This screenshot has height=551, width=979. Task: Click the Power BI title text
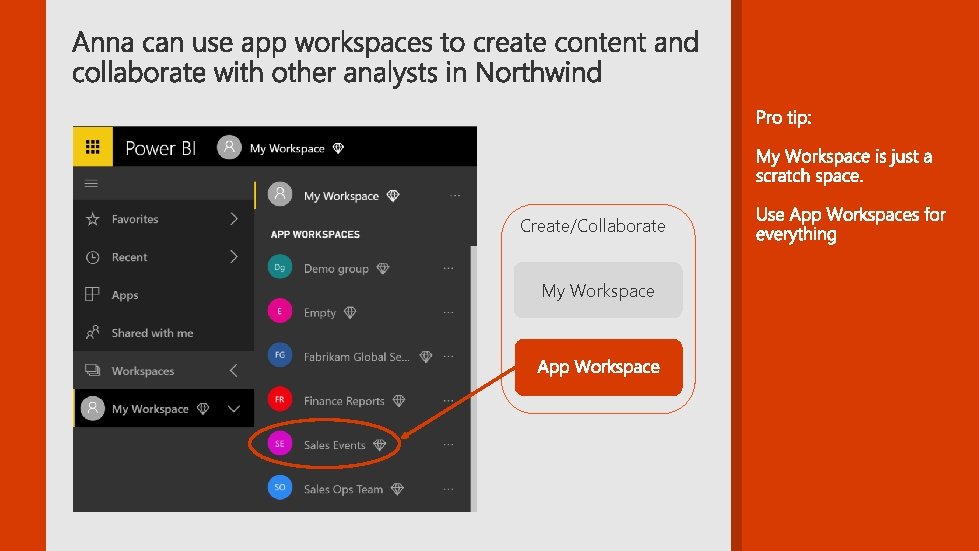click(x=160, y=148)
